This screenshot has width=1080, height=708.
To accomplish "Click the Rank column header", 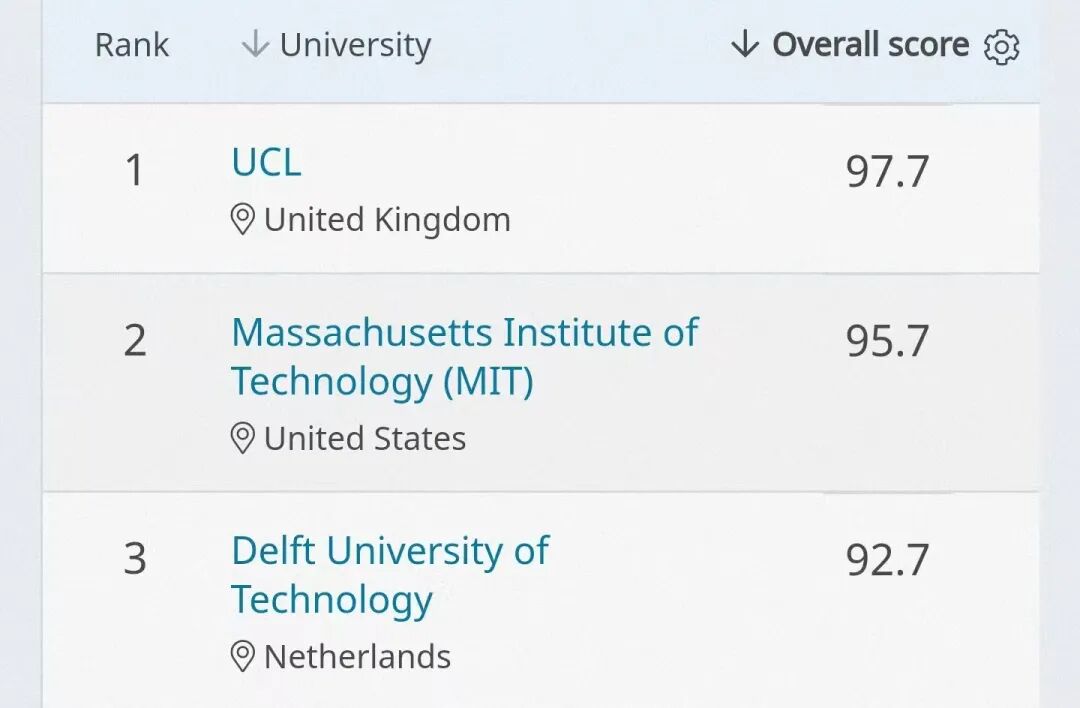I will [x=132, y=45].
